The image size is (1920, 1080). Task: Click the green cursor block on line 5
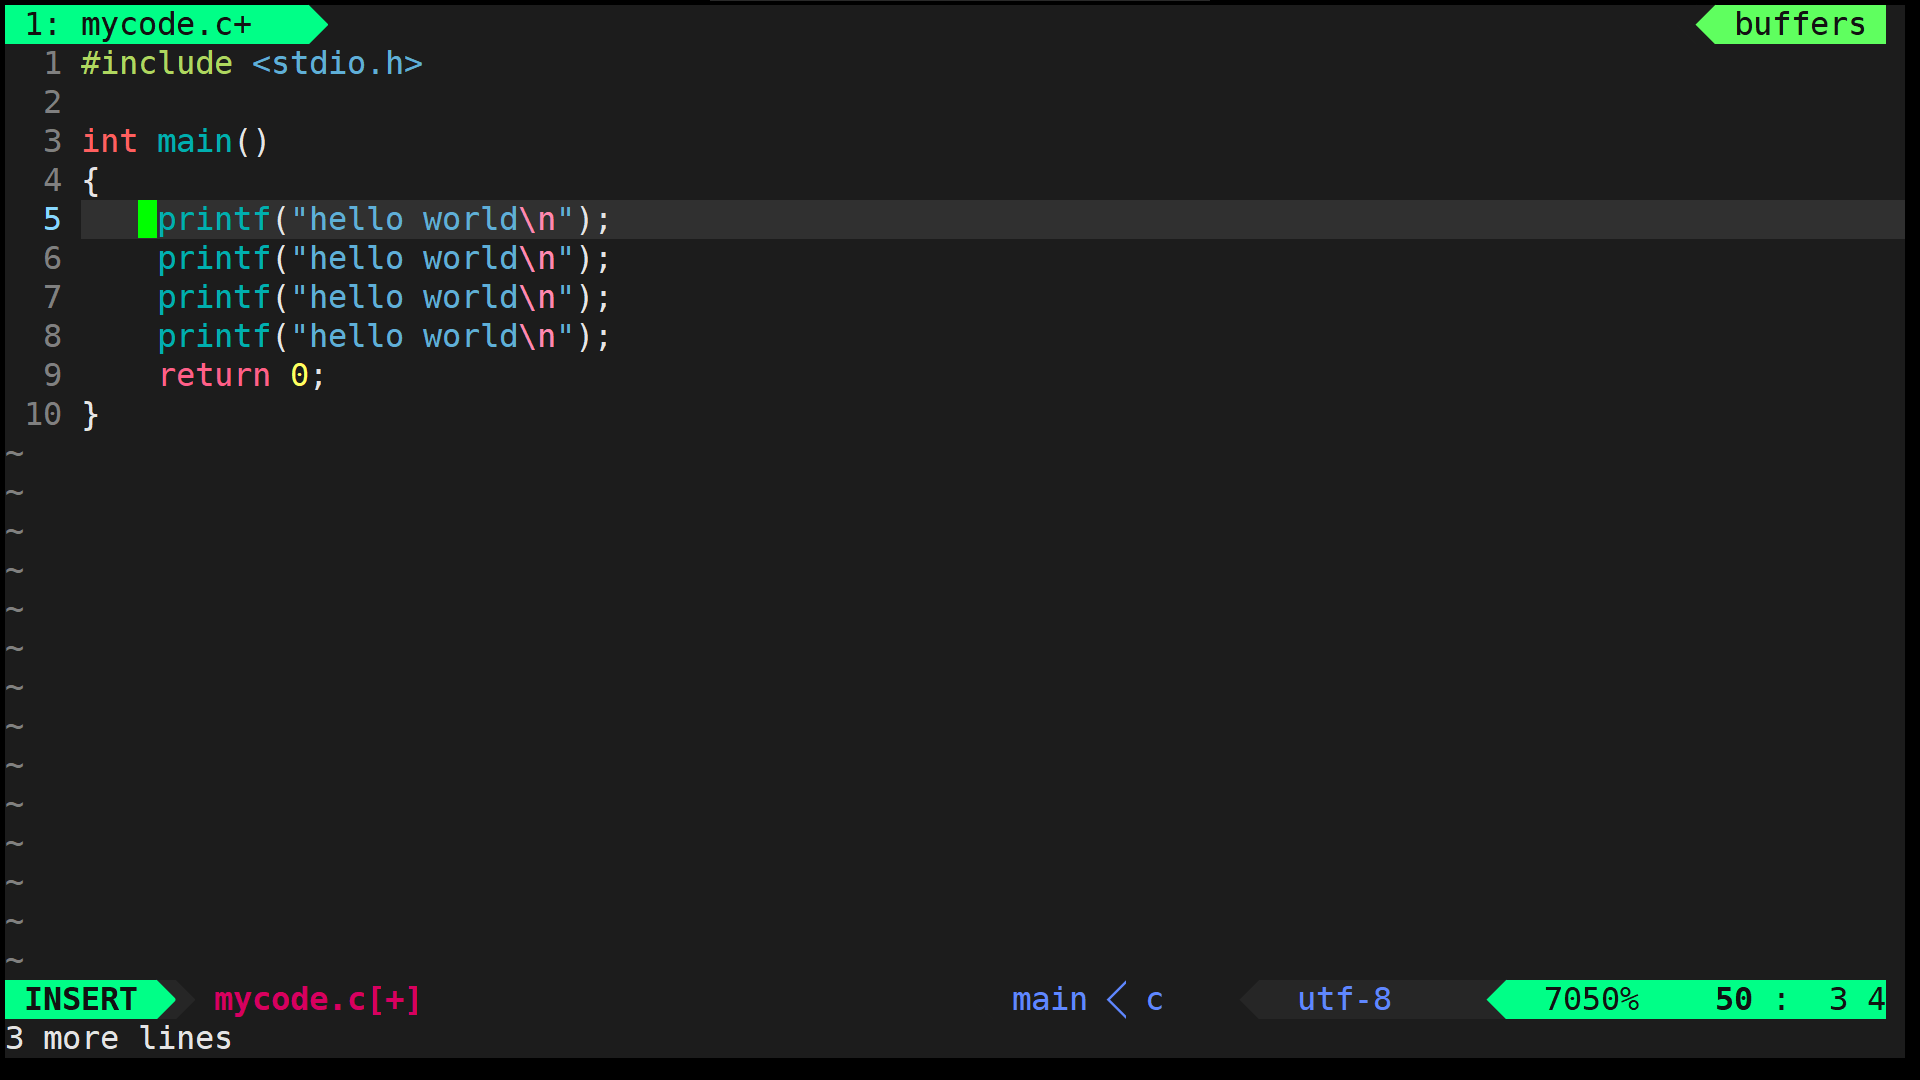[x=147, y=219]
